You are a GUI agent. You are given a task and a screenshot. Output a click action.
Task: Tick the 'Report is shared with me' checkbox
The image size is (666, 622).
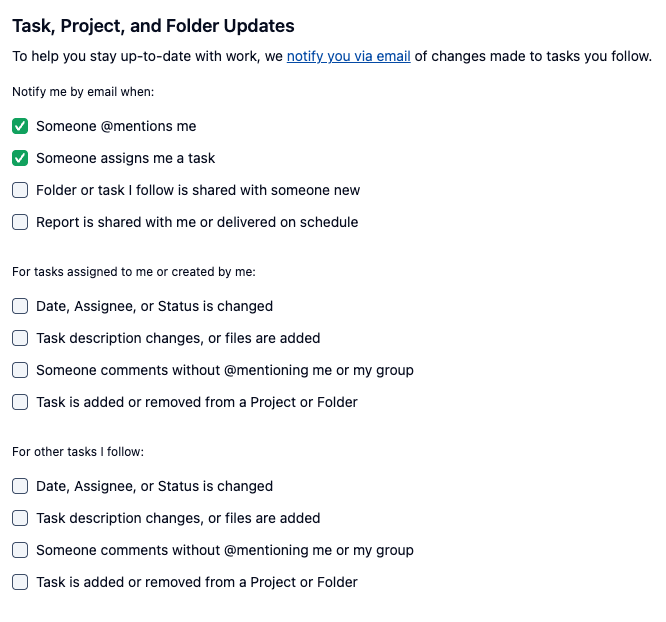(x=20, y=222)
